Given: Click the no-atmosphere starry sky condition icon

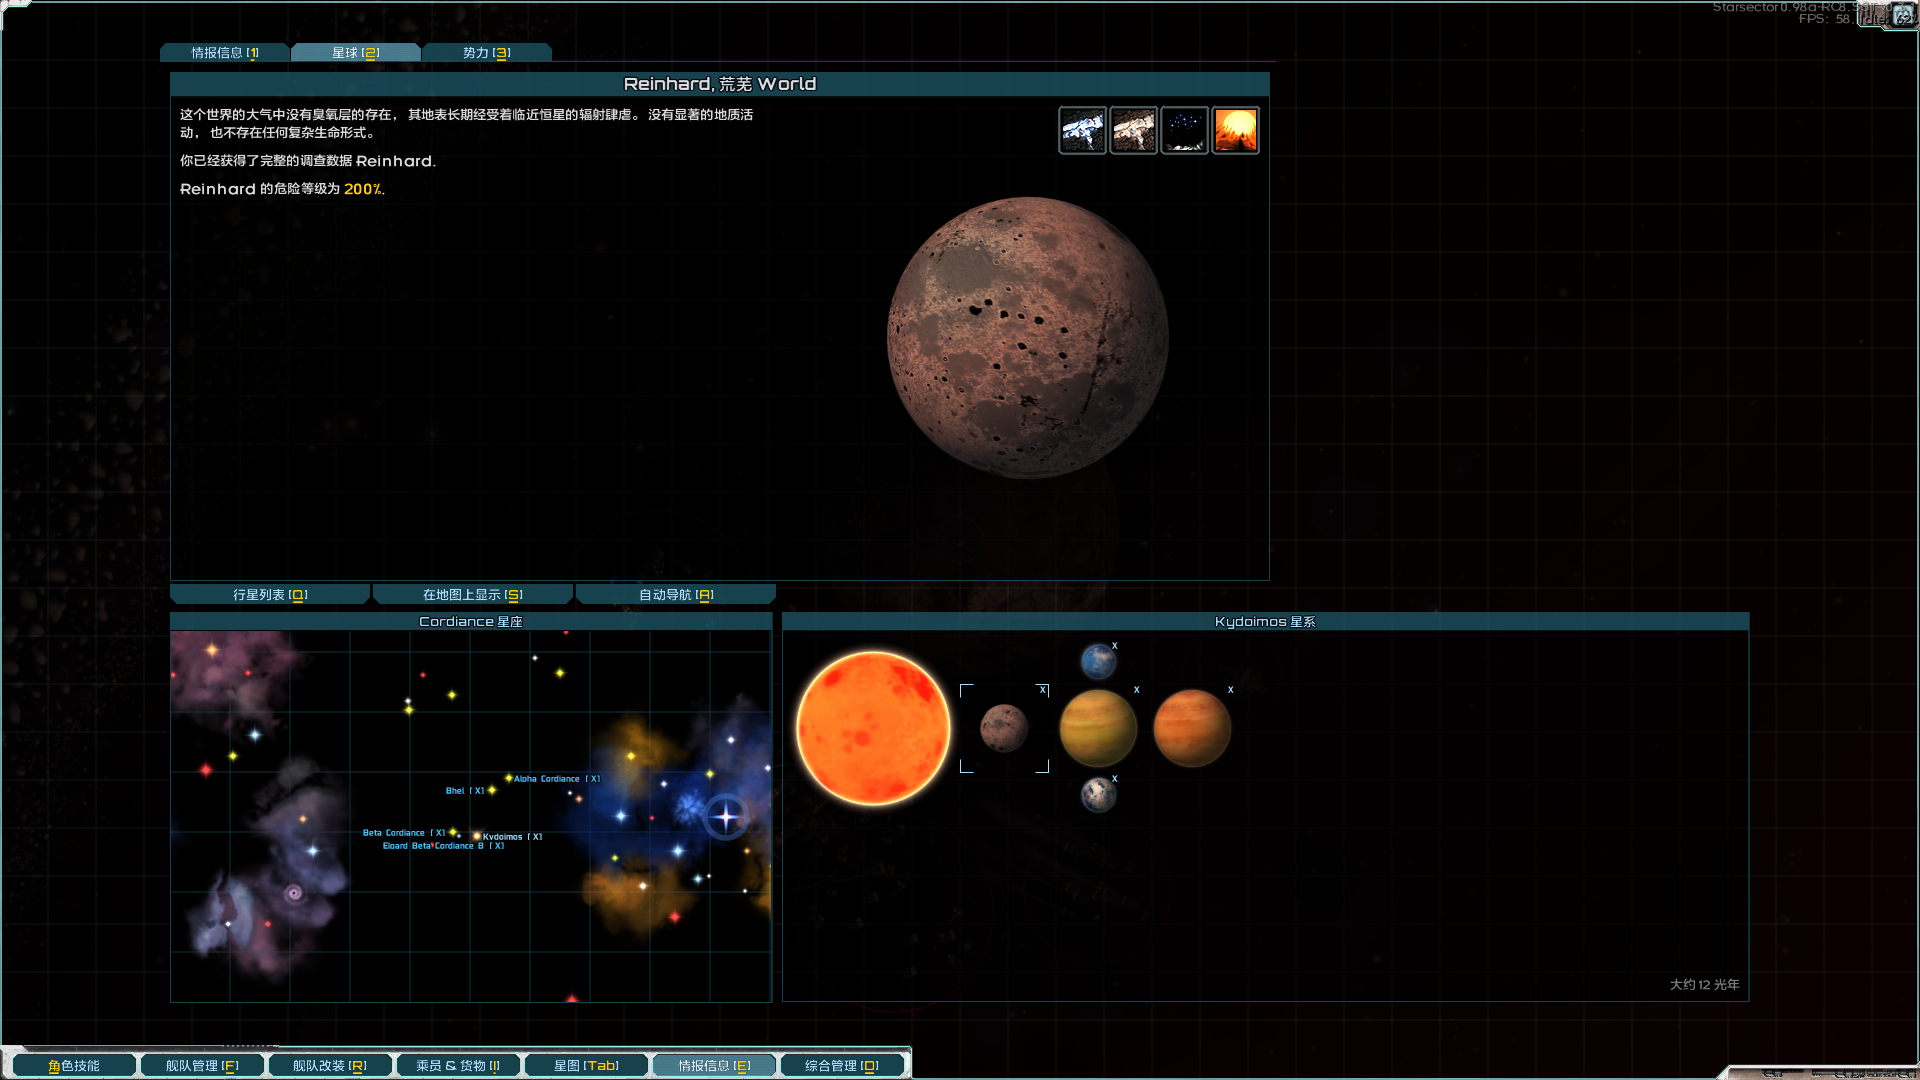Looking at the screenshot, I should point(1184,130).
